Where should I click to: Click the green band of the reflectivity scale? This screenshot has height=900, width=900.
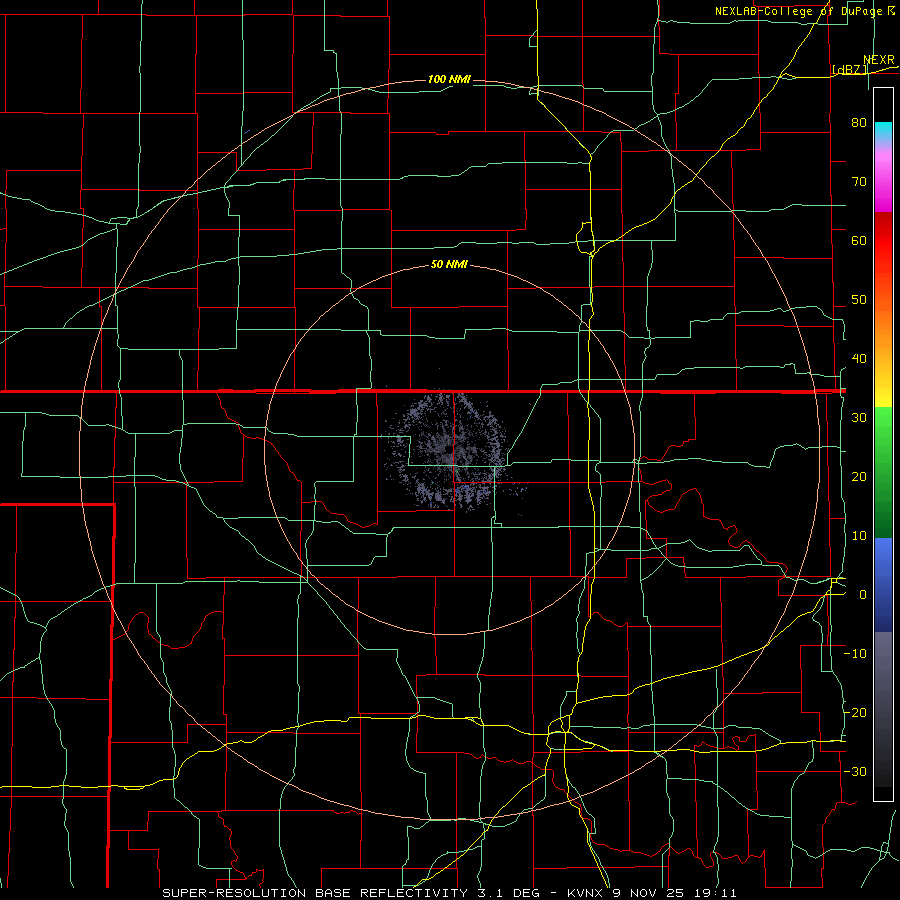click(883, 472)
